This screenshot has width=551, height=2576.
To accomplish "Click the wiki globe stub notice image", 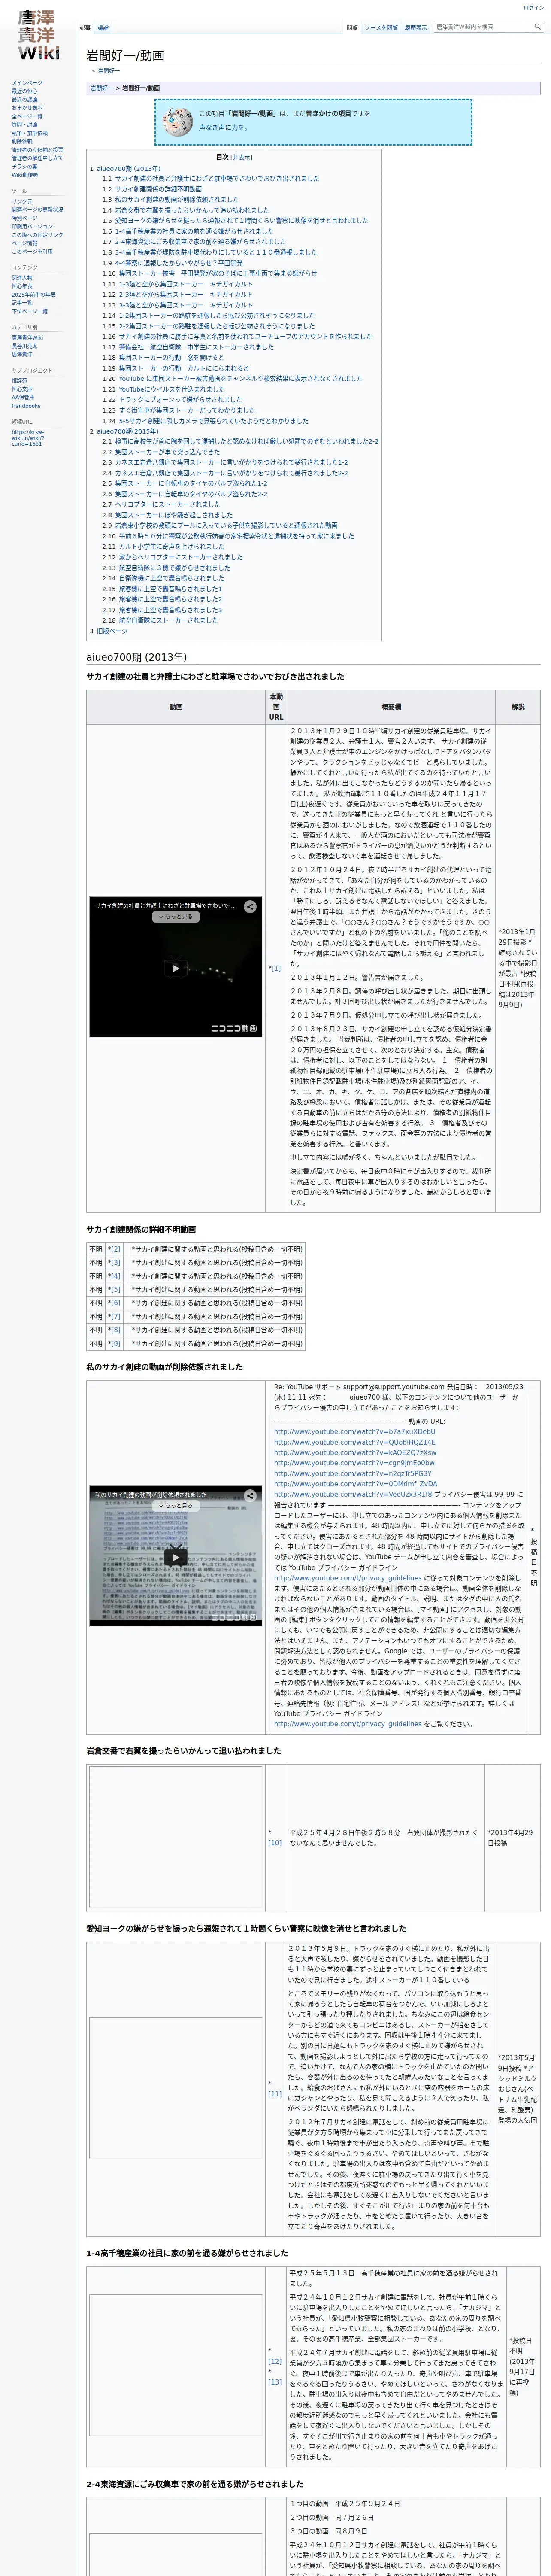I will pos(178,122).
